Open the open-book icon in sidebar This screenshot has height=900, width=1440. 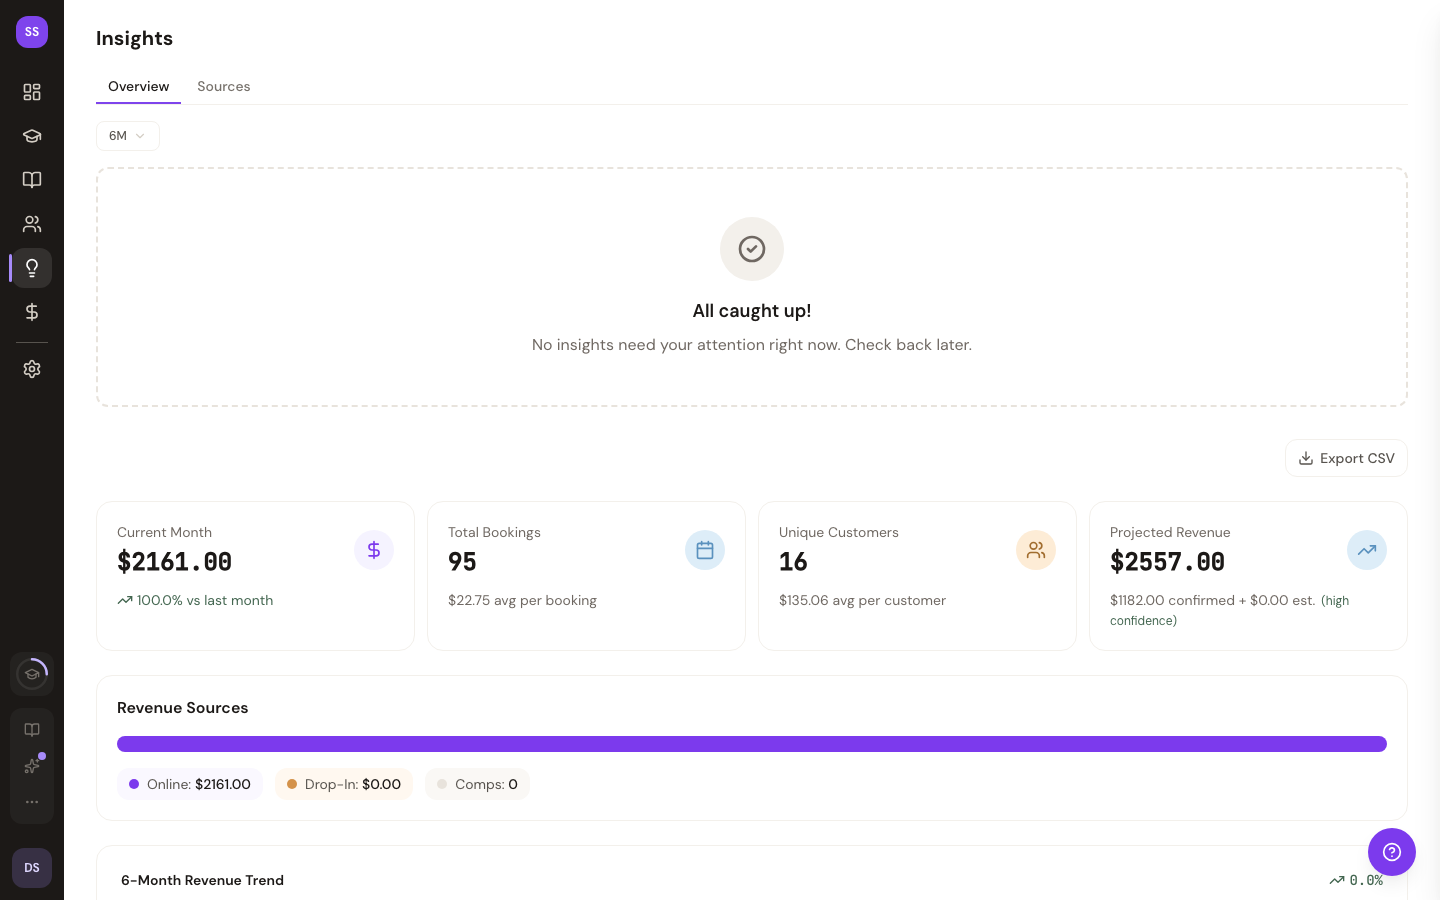coord(32,180)
